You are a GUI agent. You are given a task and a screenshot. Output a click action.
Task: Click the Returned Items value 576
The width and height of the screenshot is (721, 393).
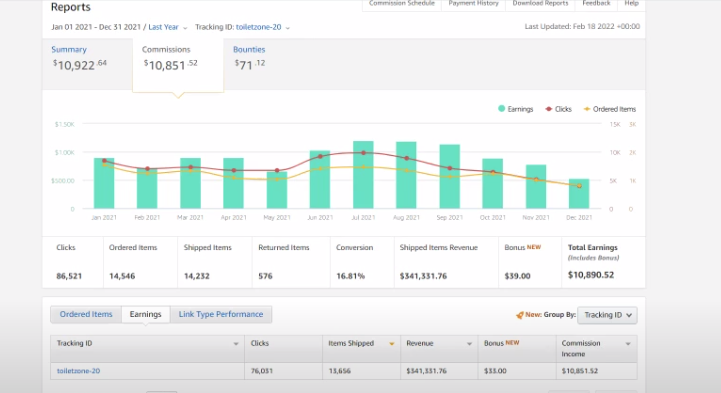(265, 276)
